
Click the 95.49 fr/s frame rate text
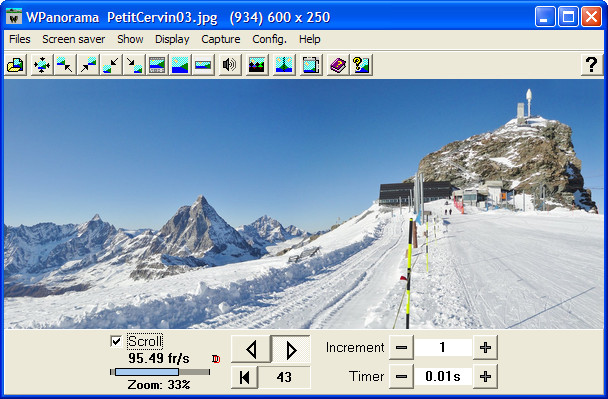point(159,358)
